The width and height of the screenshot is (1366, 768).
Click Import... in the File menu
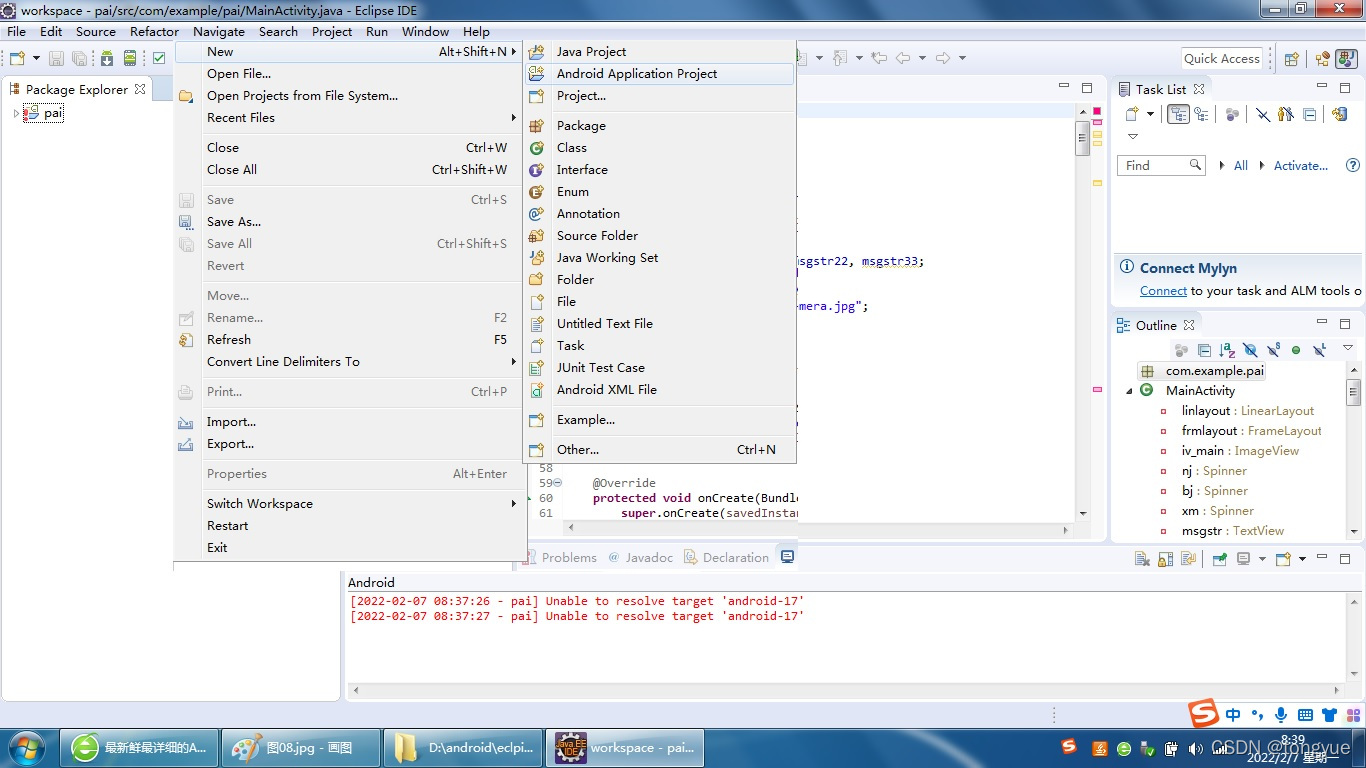click(x=349, y=422)
